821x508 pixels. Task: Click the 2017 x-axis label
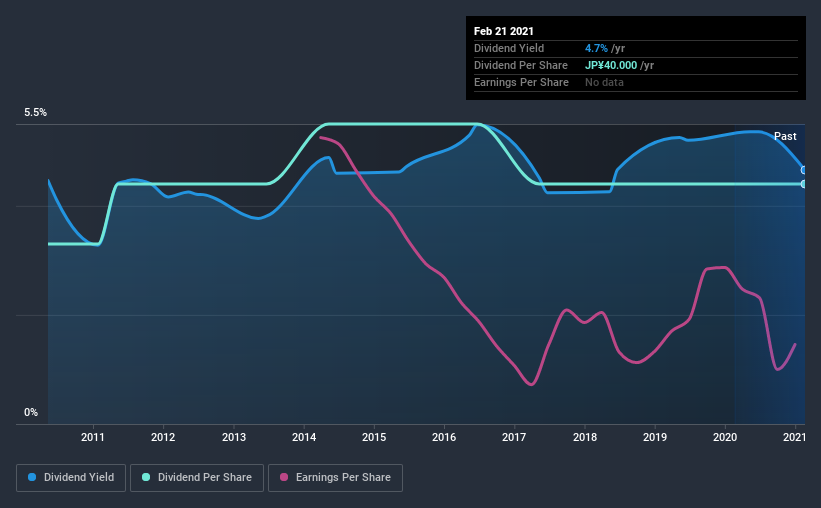tap(514, 437)
